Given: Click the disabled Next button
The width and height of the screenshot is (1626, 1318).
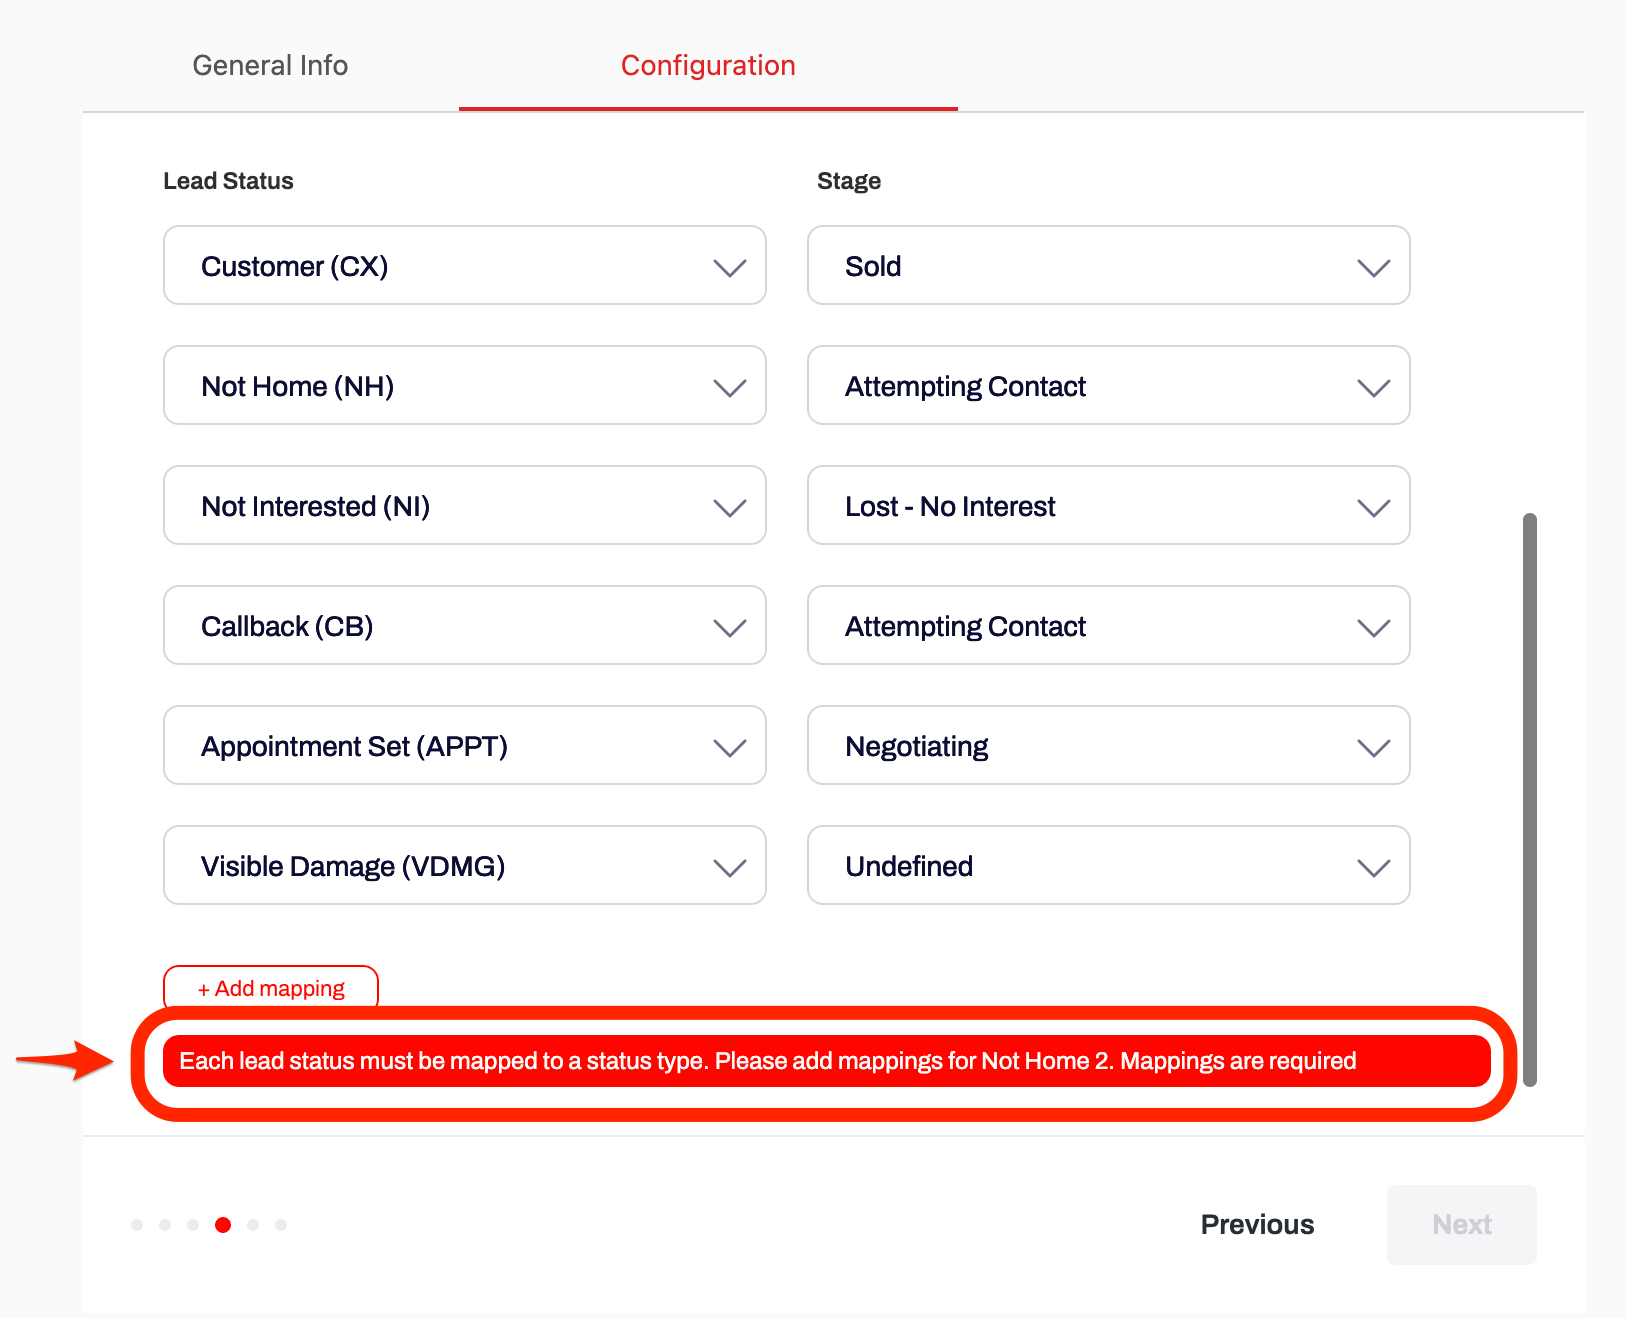Looking at the screenshot, I should tap(1461, 1224).
